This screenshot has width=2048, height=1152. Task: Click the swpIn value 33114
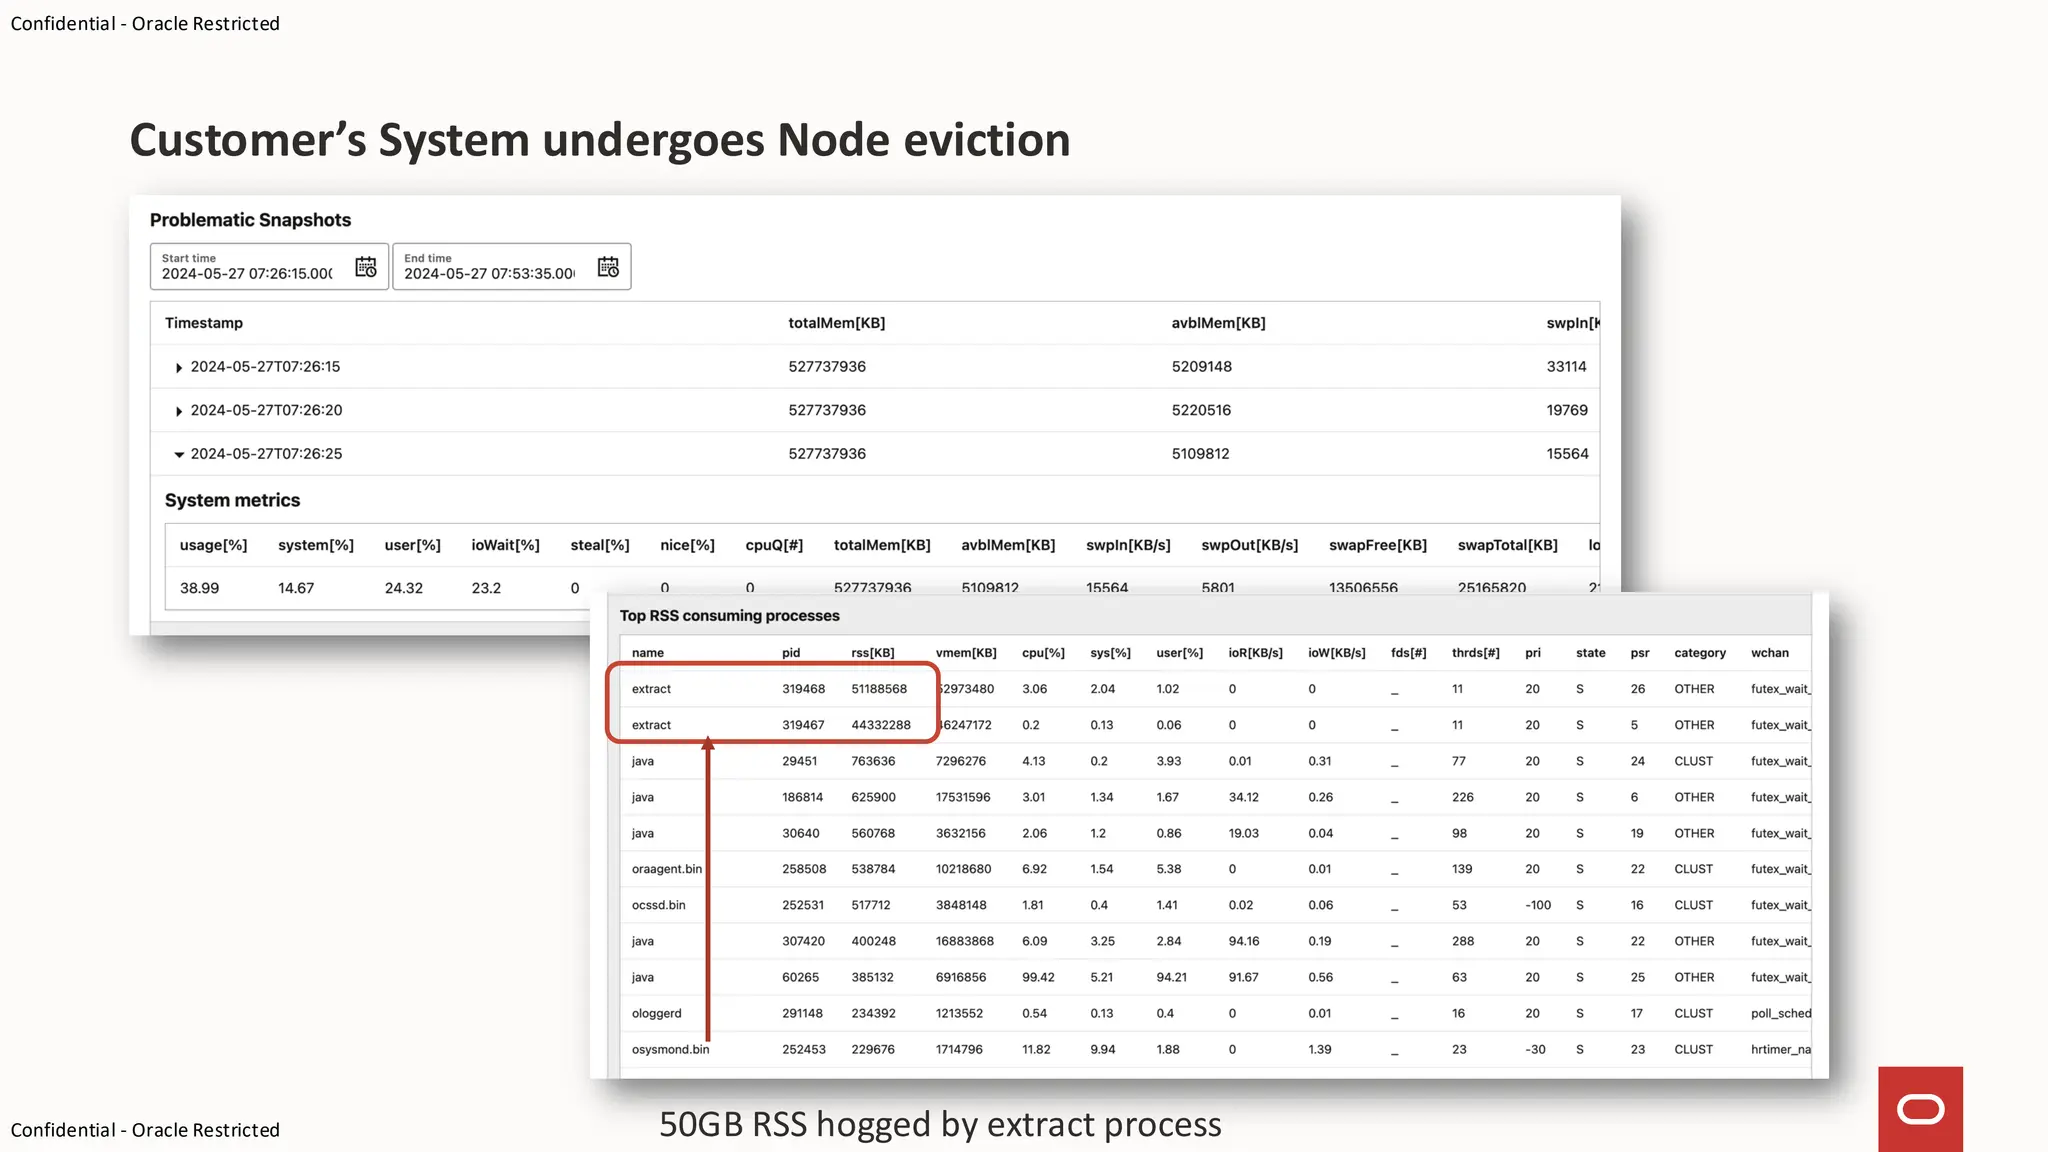click(1567, 367)
